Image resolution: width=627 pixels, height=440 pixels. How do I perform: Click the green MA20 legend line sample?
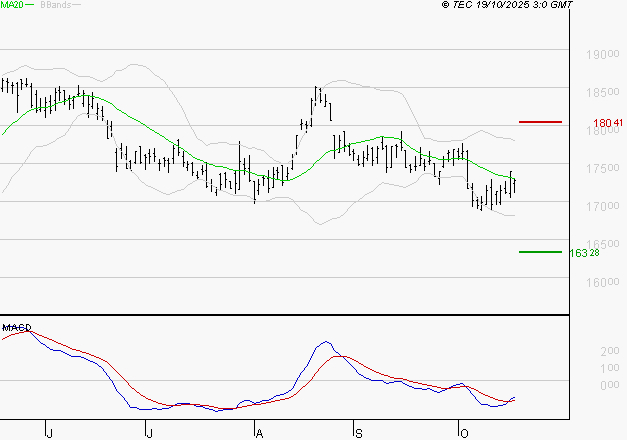pos(30,6)
